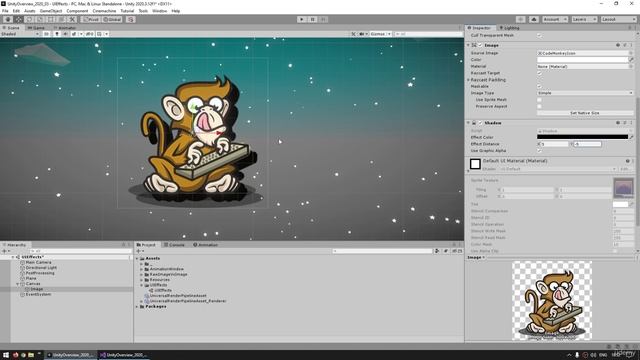This screenshot has width=640, height=360.
Task: Select the Move tool in toolbar
Action: click(x=18, y=19)
